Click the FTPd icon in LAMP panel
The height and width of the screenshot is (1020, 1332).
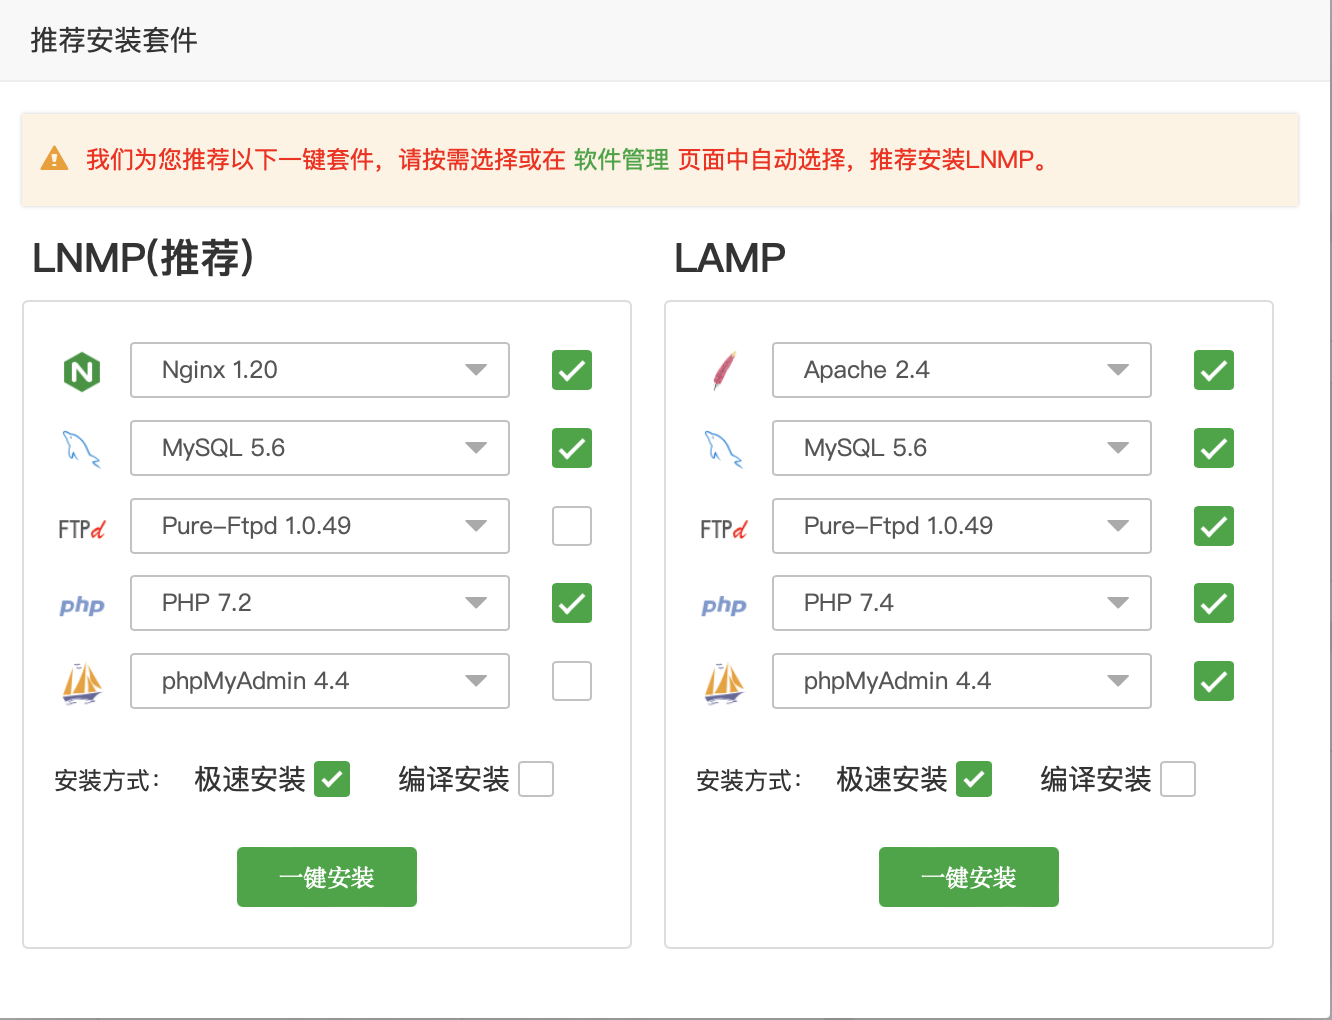tap(724, 528)
